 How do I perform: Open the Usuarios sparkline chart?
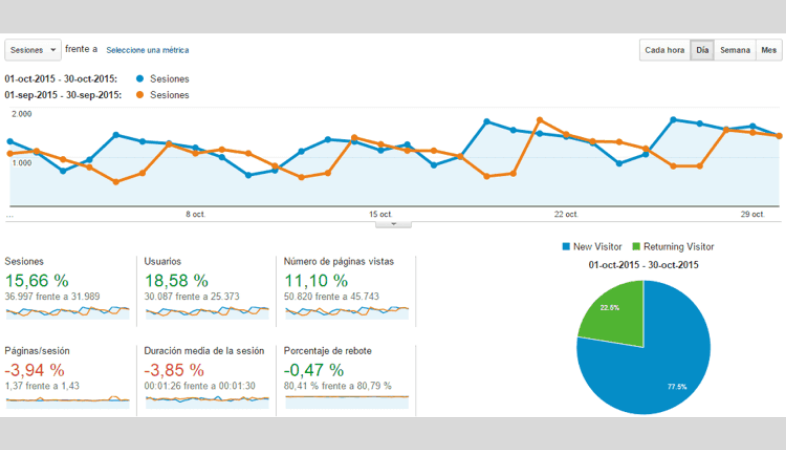click(x=207, y=312)
